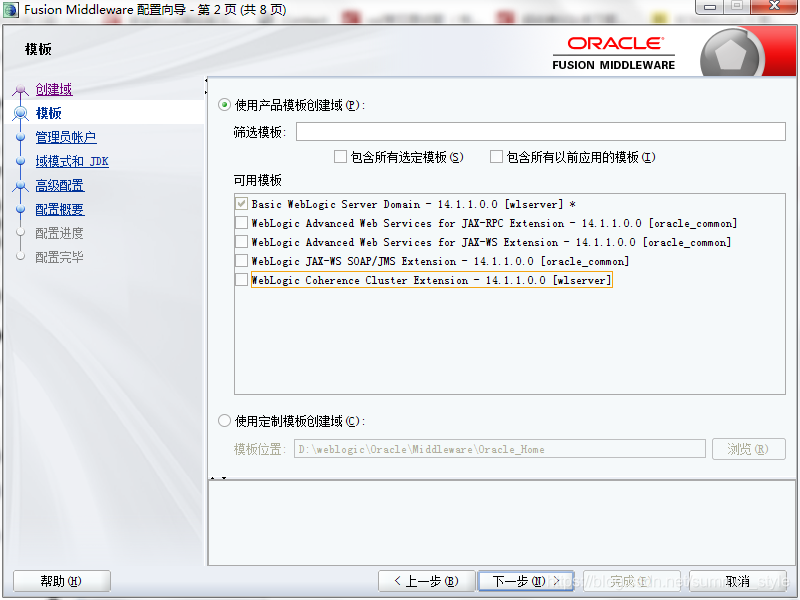Click the left pane splitter arrows
This screenshot has width=800, height=600.
pyautogui.click(x=206, y=86)
